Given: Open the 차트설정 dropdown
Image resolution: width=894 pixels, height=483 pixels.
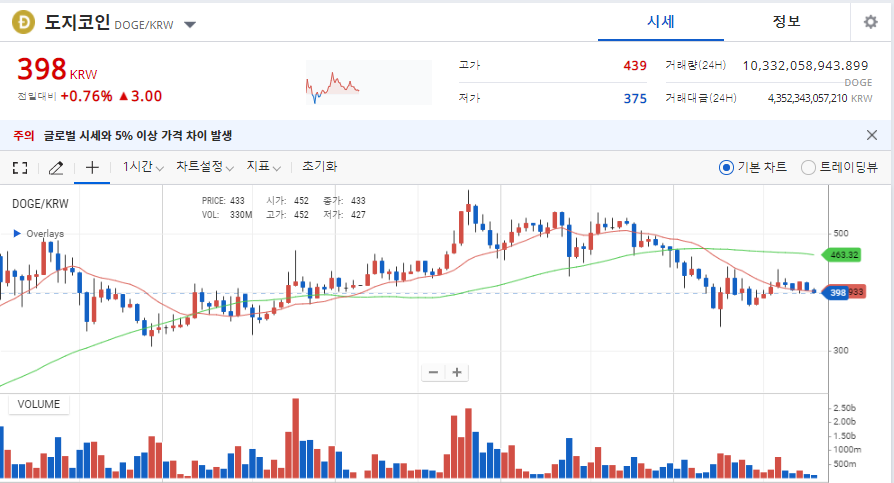Looking at the screenshot, I should [205, 167].
